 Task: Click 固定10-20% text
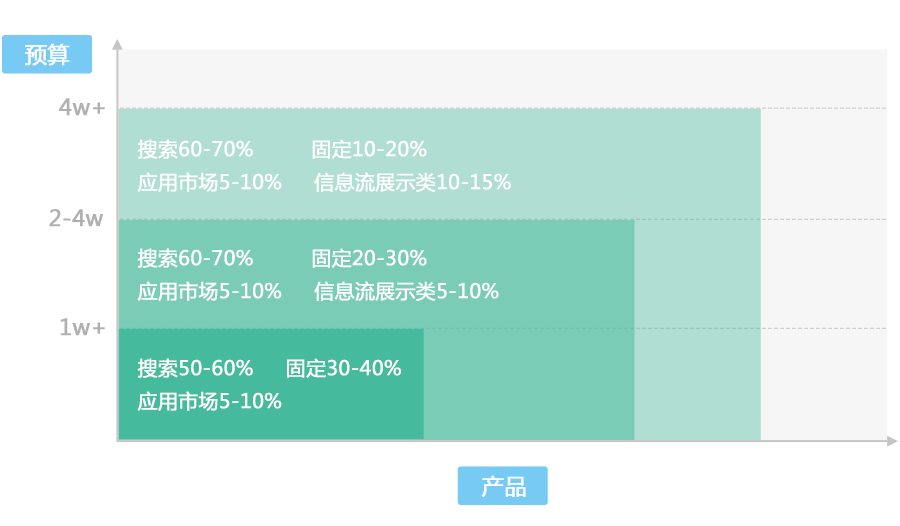click(x=369, y=149)
